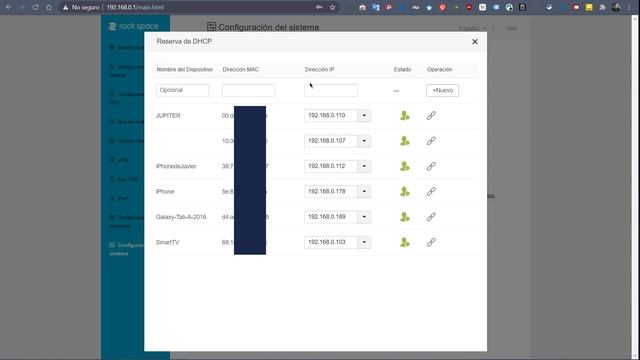Click the 'Configuración del sistema' page heading

tap(269, 27)
